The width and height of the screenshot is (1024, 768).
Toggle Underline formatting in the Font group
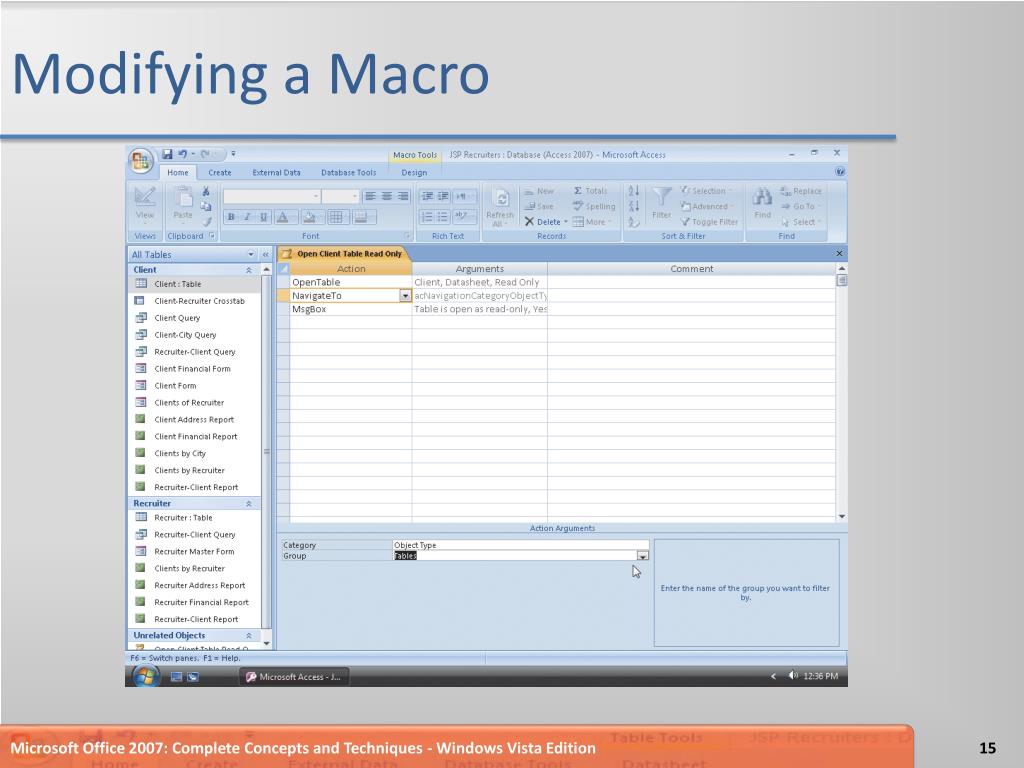click(263, 217)
